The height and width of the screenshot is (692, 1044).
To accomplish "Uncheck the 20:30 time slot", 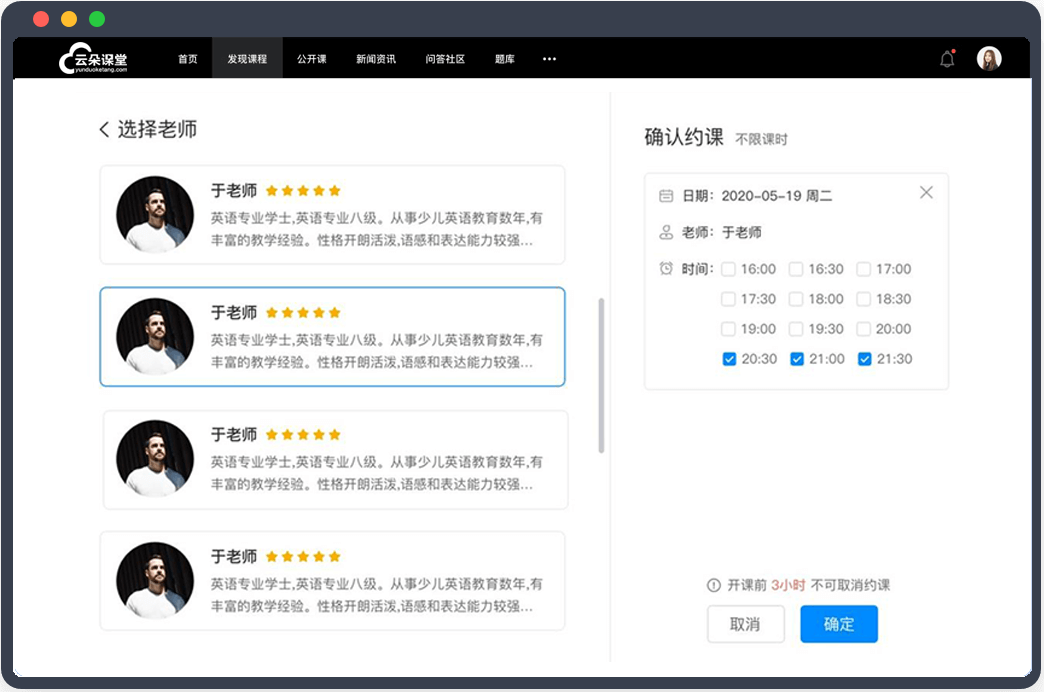I will (729, 359).
